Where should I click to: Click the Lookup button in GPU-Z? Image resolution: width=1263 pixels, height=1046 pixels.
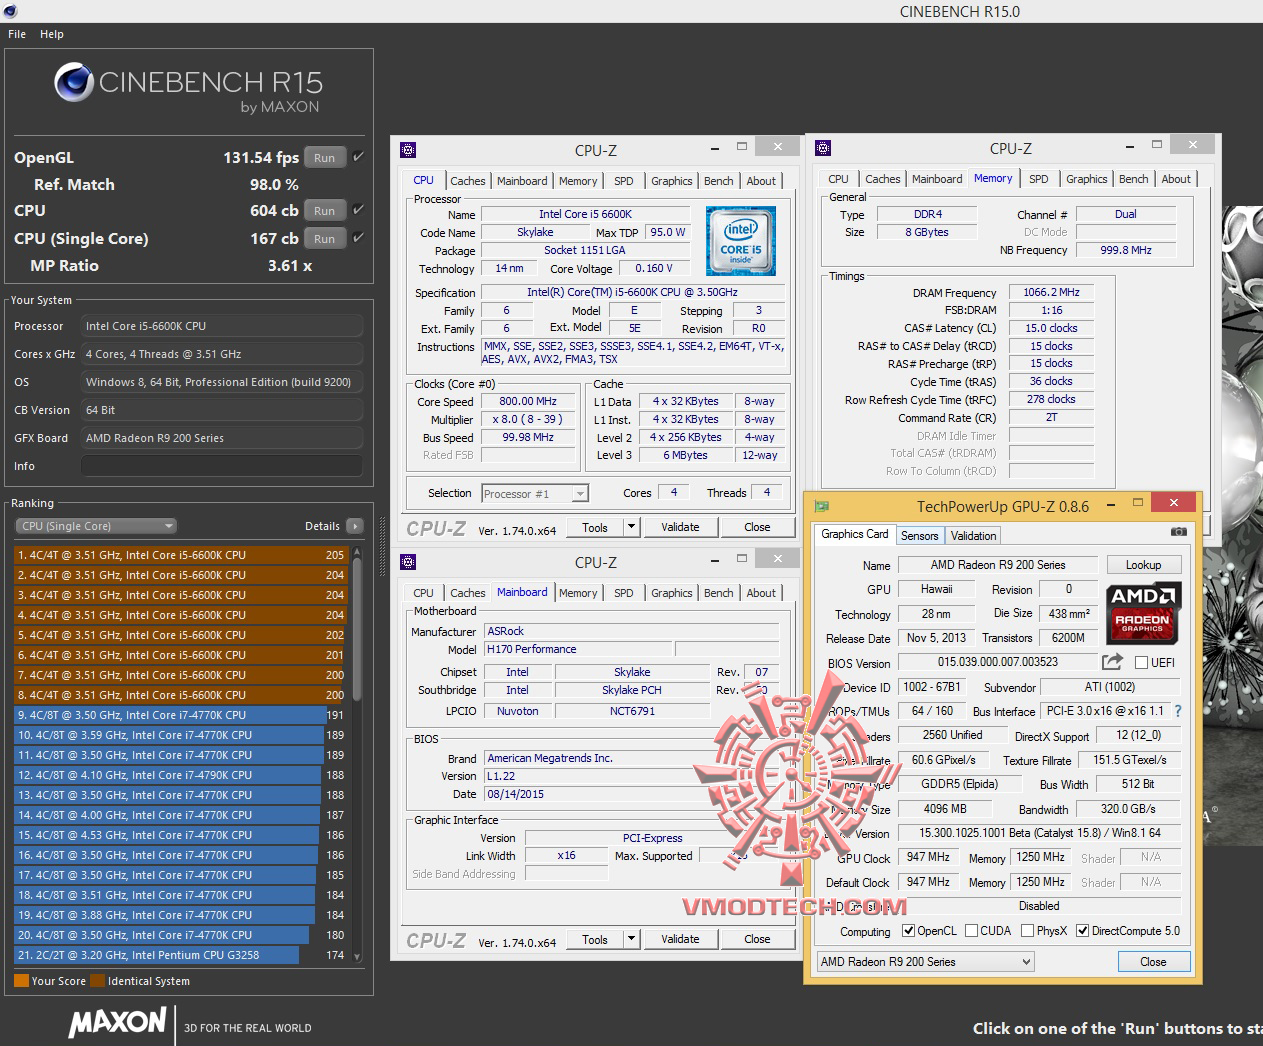point(1143,565)
